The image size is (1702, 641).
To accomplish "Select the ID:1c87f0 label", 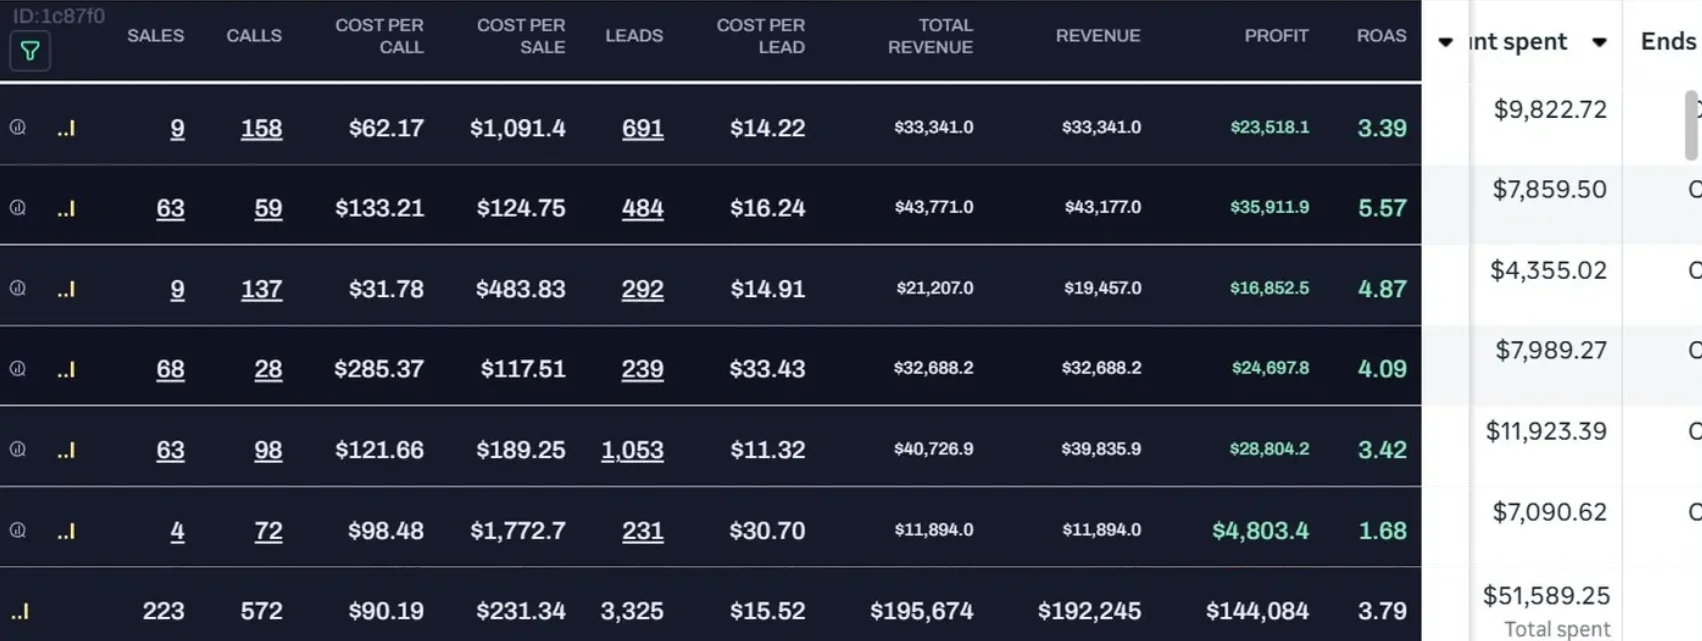I will pos(58,16).
